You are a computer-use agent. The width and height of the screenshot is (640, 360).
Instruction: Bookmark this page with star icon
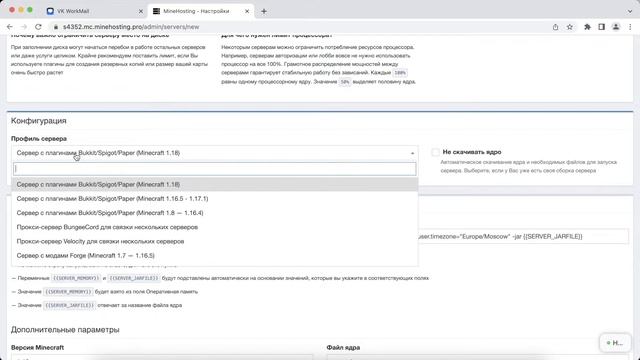tap(569, 27)
